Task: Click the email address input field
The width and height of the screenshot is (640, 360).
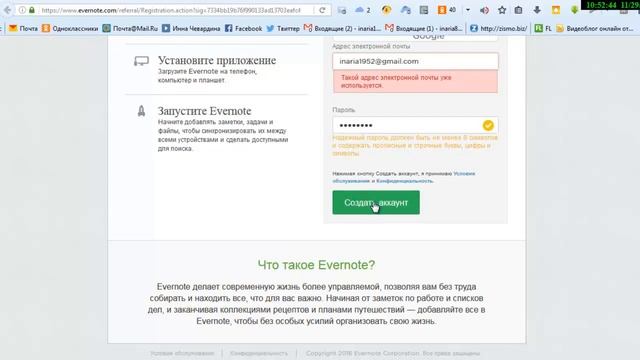Action: point(415,61)
